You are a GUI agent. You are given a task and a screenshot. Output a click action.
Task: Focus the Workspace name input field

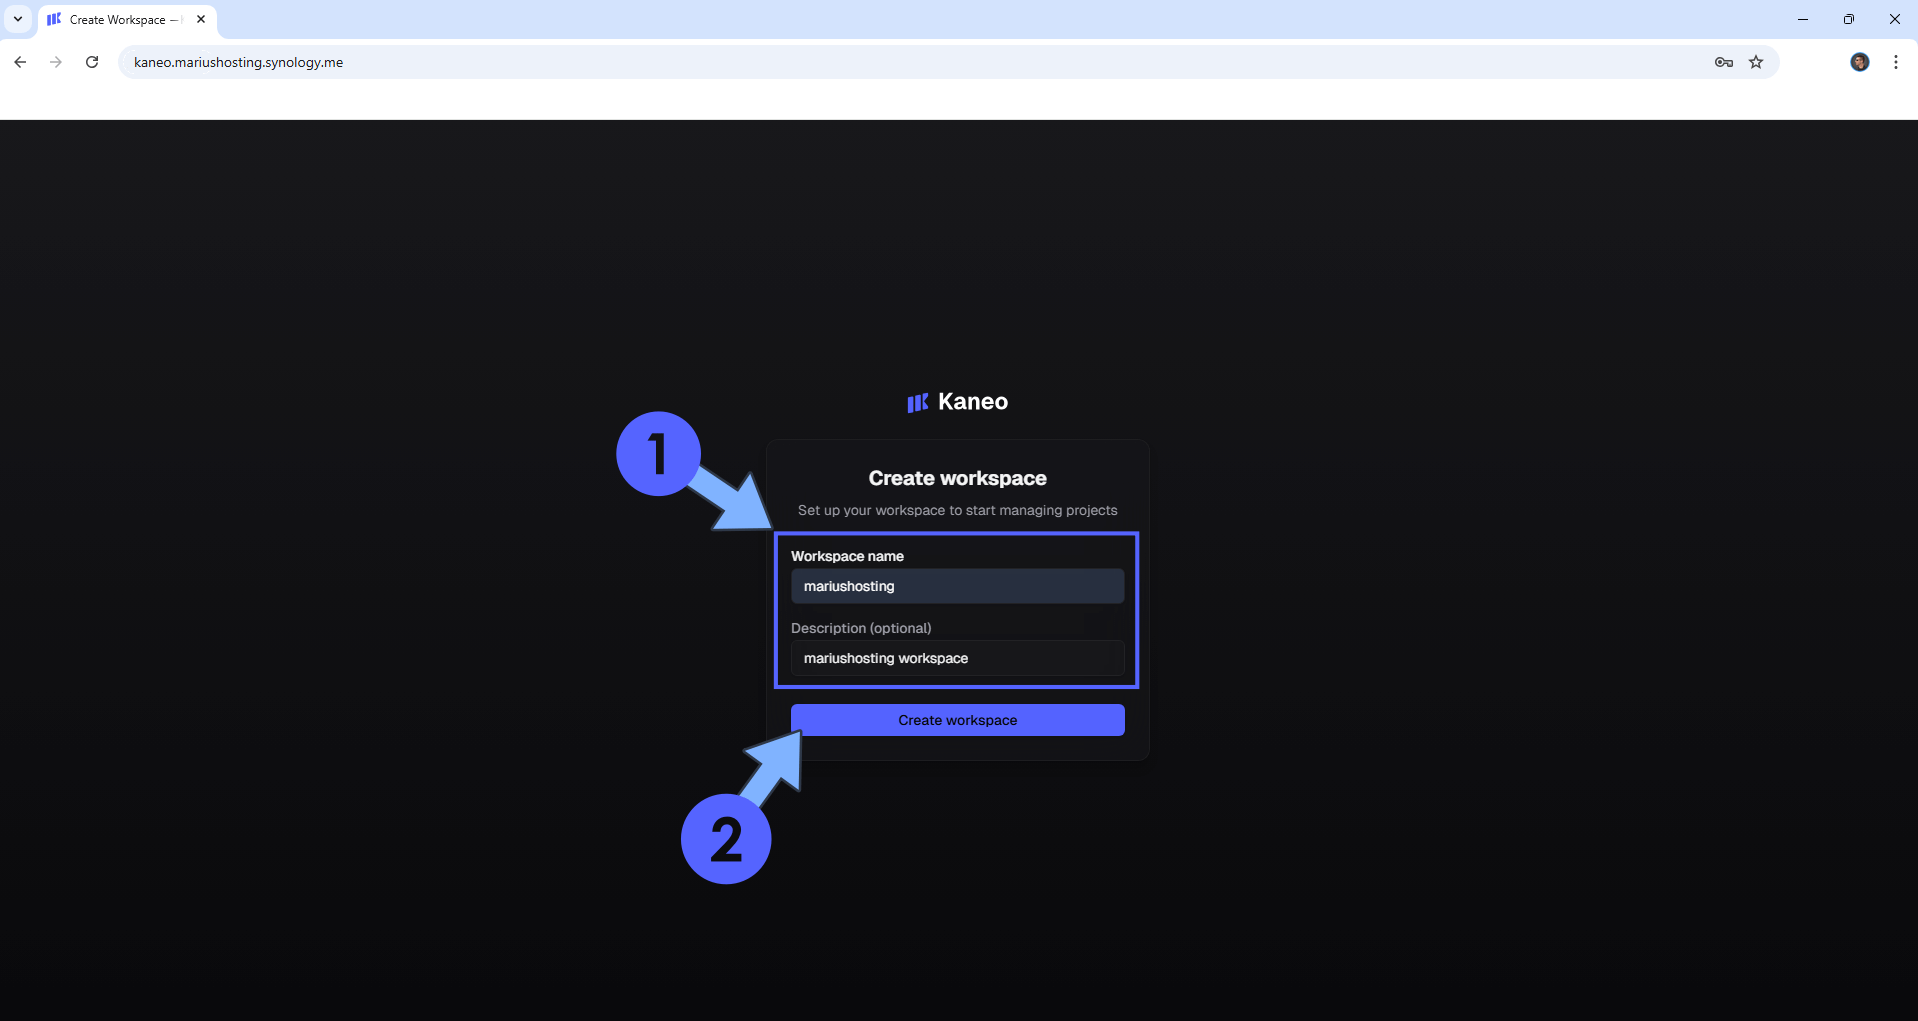957,586
